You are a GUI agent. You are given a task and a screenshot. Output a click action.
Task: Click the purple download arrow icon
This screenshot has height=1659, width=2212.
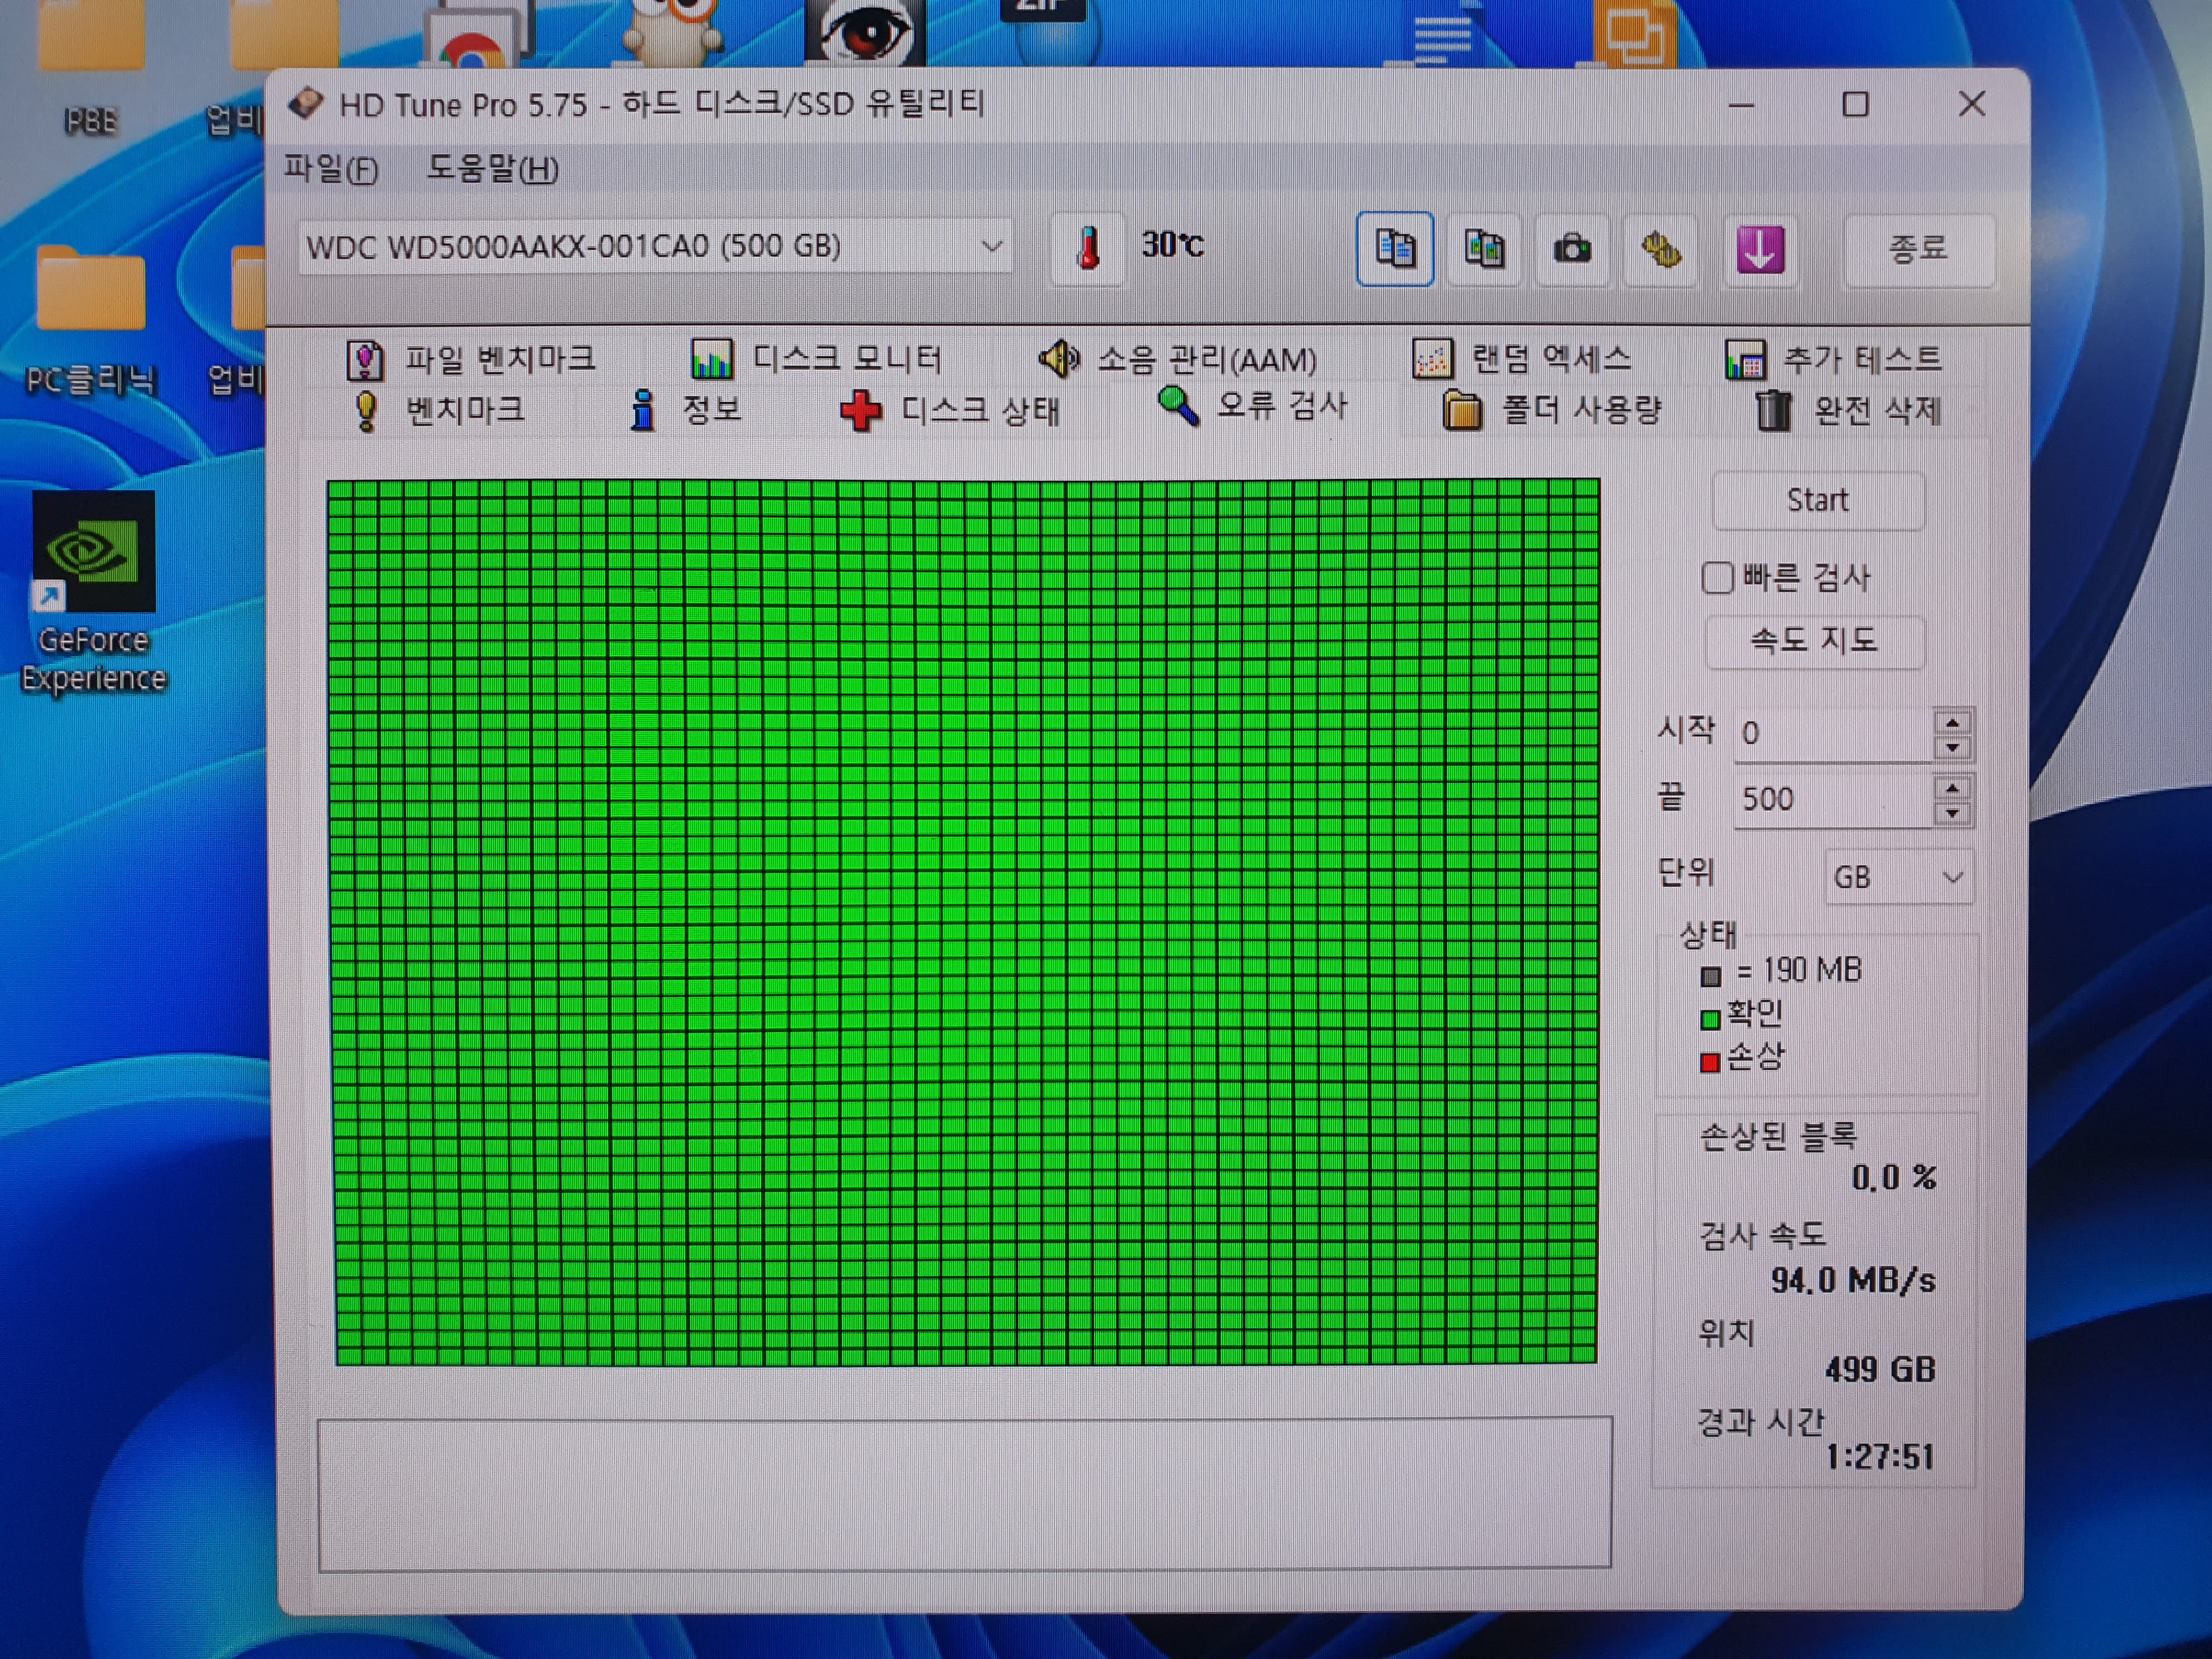click(x=1760, y=250)
